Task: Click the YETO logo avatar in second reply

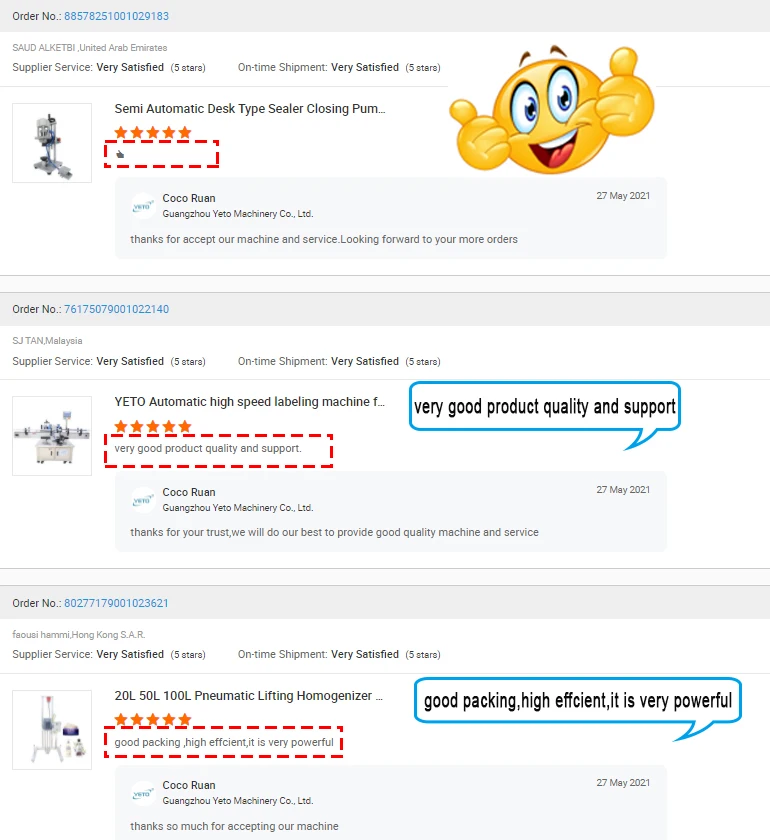Action: 143,500
